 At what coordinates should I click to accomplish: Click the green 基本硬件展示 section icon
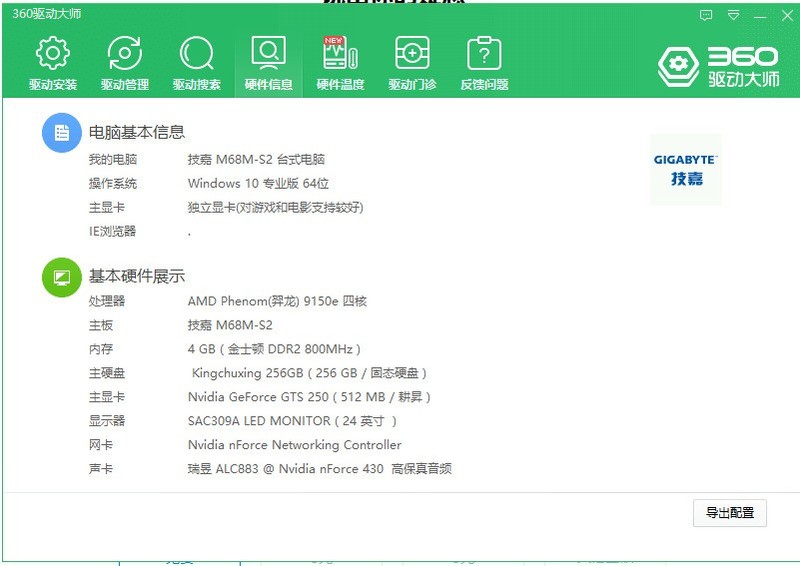click(x=62, y=277)
